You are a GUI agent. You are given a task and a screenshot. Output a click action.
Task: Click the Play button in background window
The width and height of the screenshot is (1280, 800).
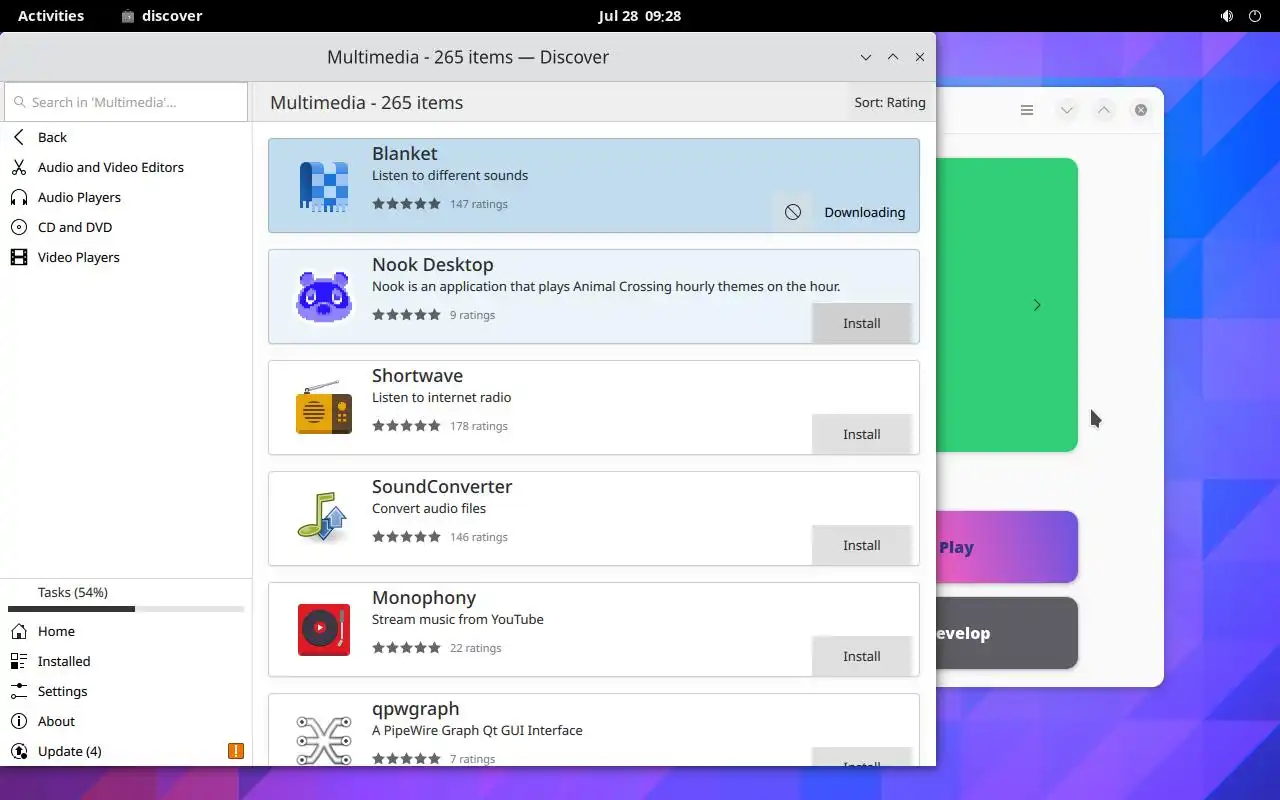(x=1007, y=547)
